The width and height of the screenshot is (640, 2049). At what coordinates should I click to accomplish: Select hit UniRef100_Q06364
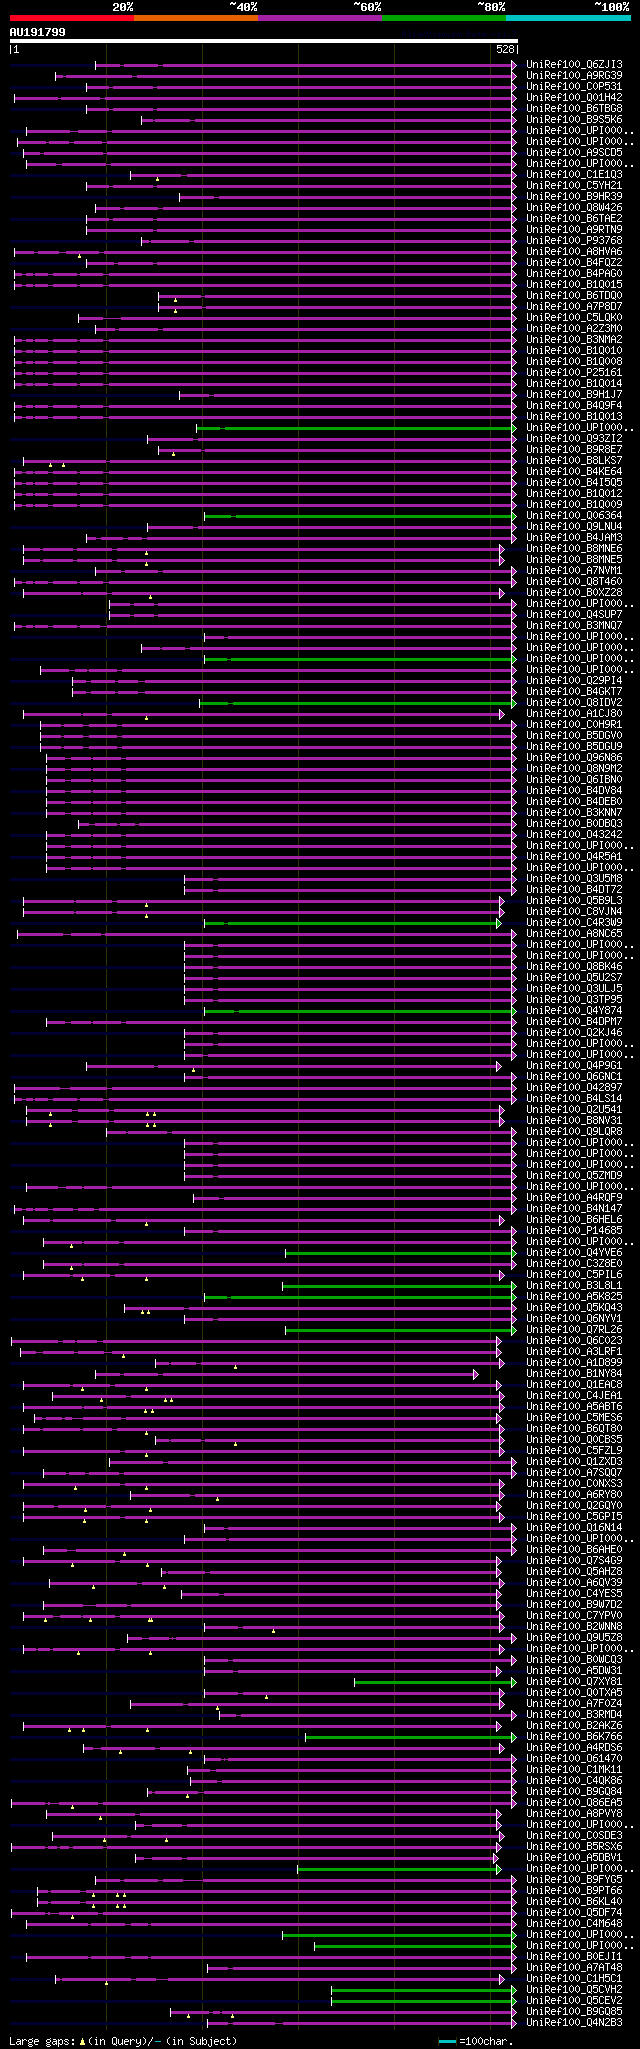(574, 515)
